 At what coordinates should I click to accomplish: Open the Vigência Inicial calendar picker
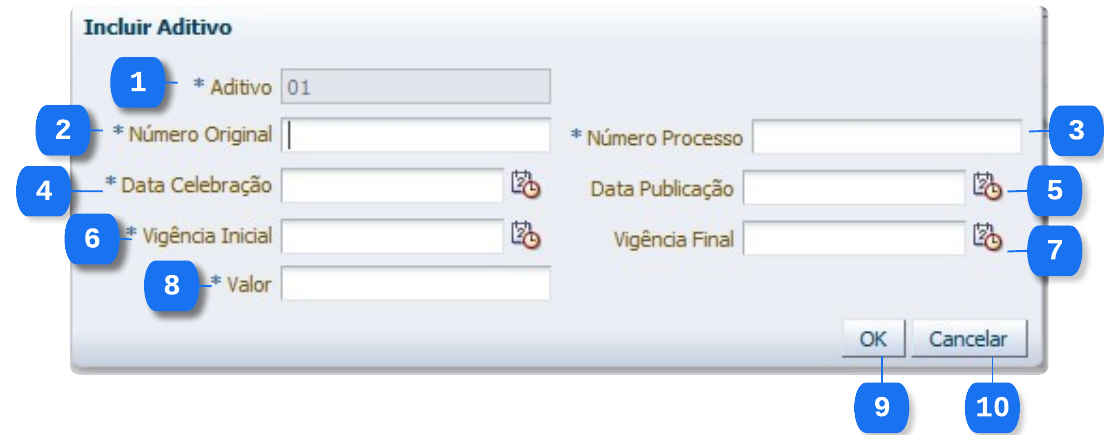coord(525,235)
